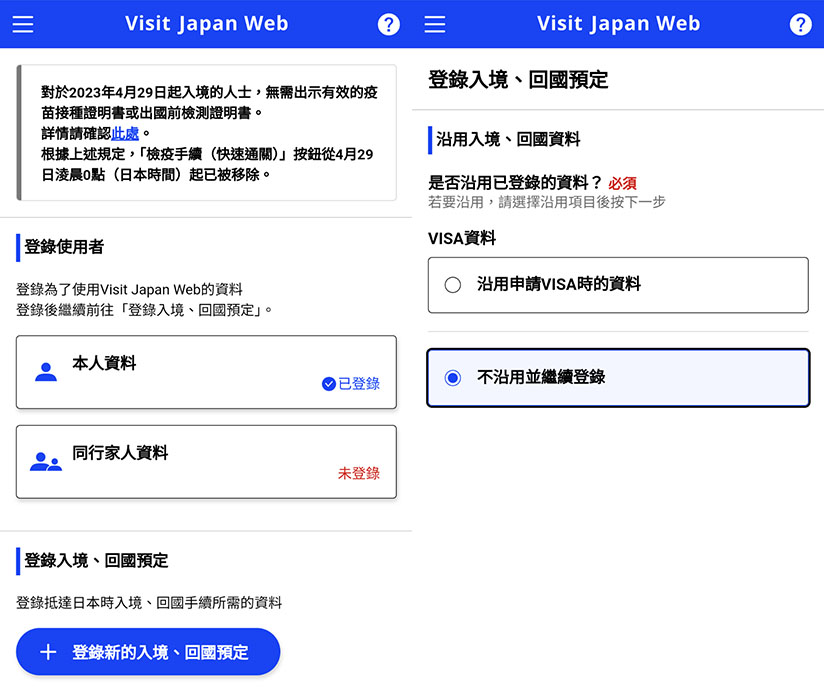This screenshot has width=824, height=694.
Task: Open hamburger menu on the right screen
Action: 435,24
